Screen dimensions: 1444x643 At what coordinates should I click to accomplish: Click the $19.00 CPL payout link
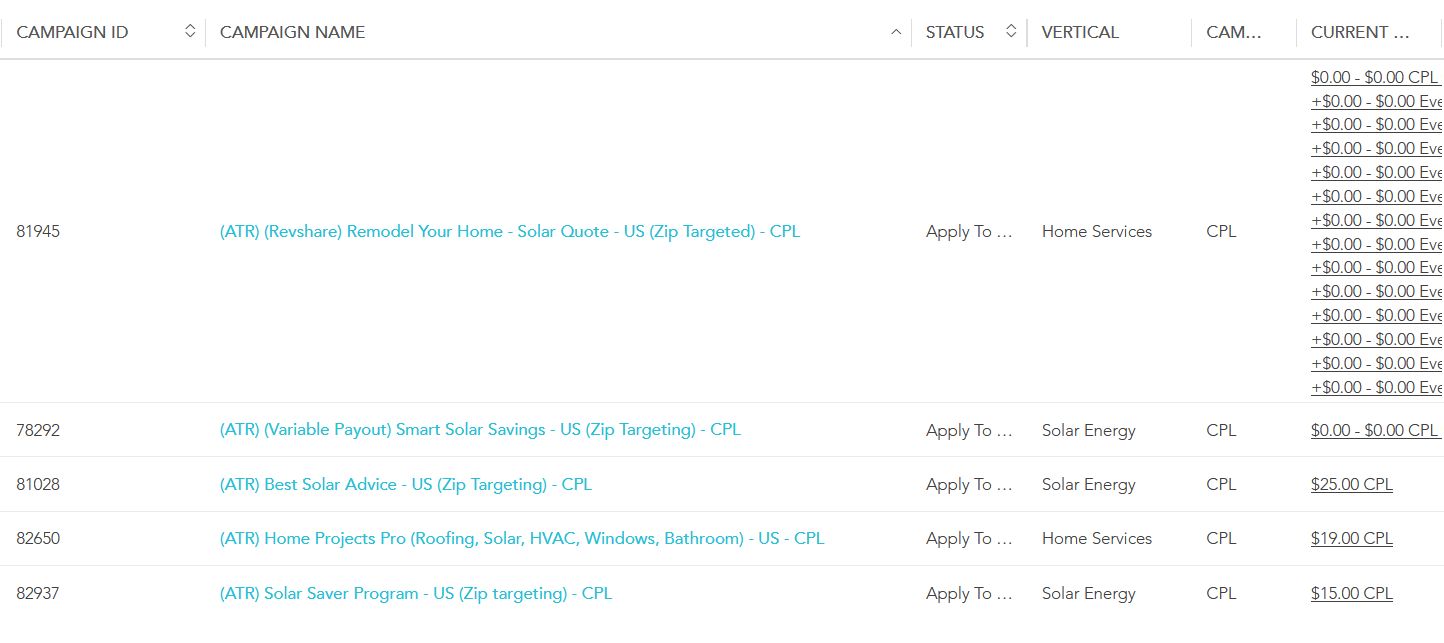point(1351,538)
